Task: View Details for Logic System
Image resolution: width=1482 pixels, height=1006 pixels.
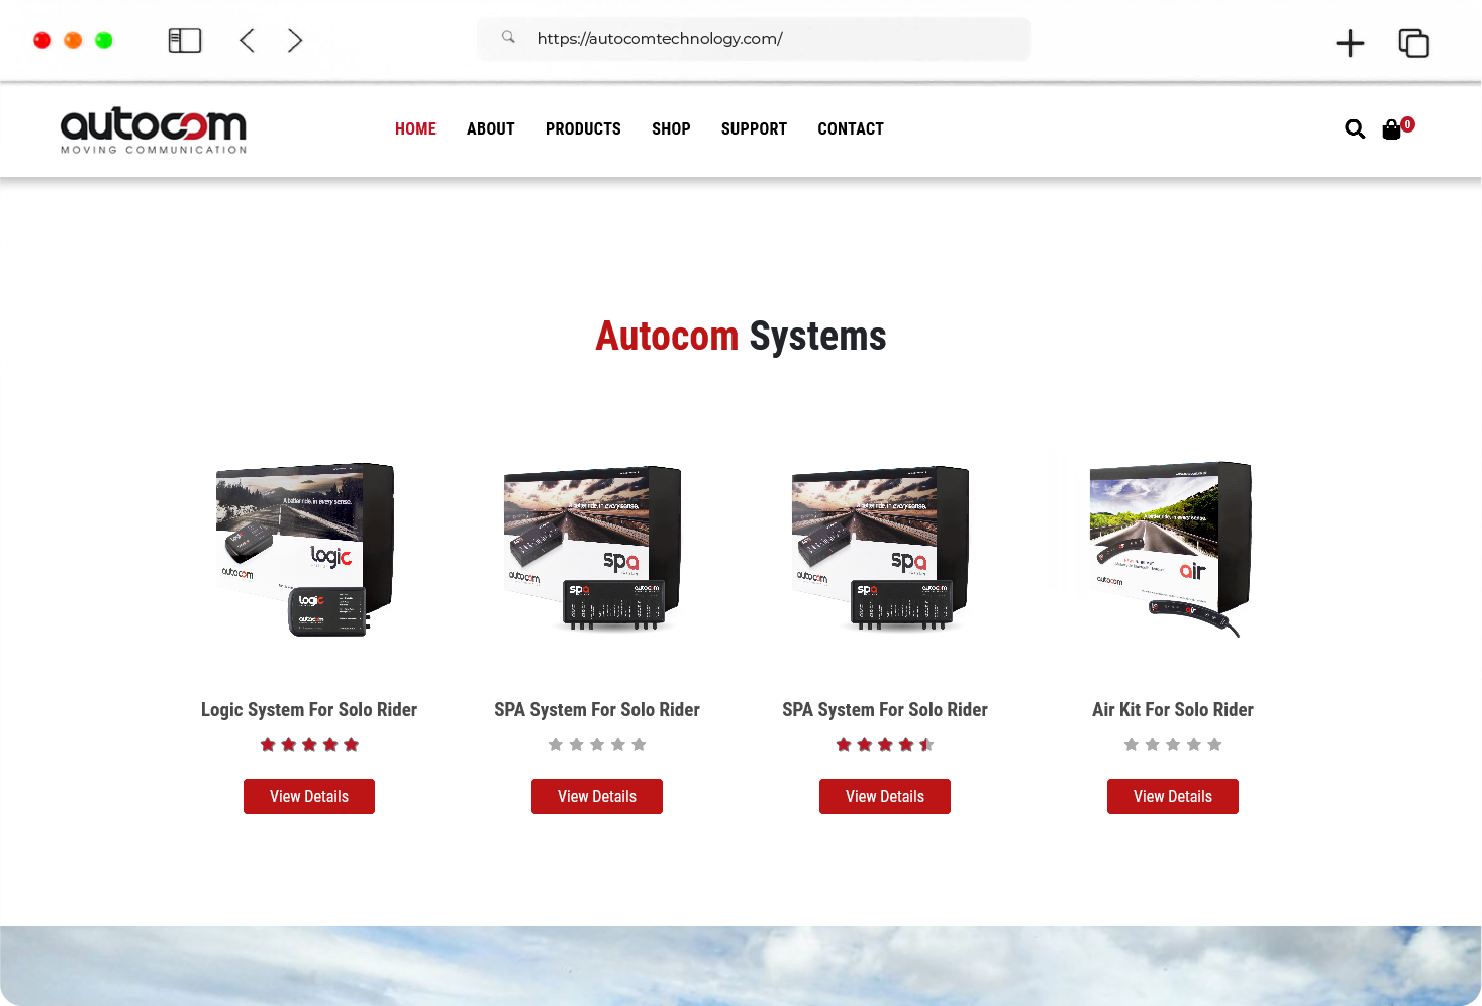Action: tap(309, 796)
